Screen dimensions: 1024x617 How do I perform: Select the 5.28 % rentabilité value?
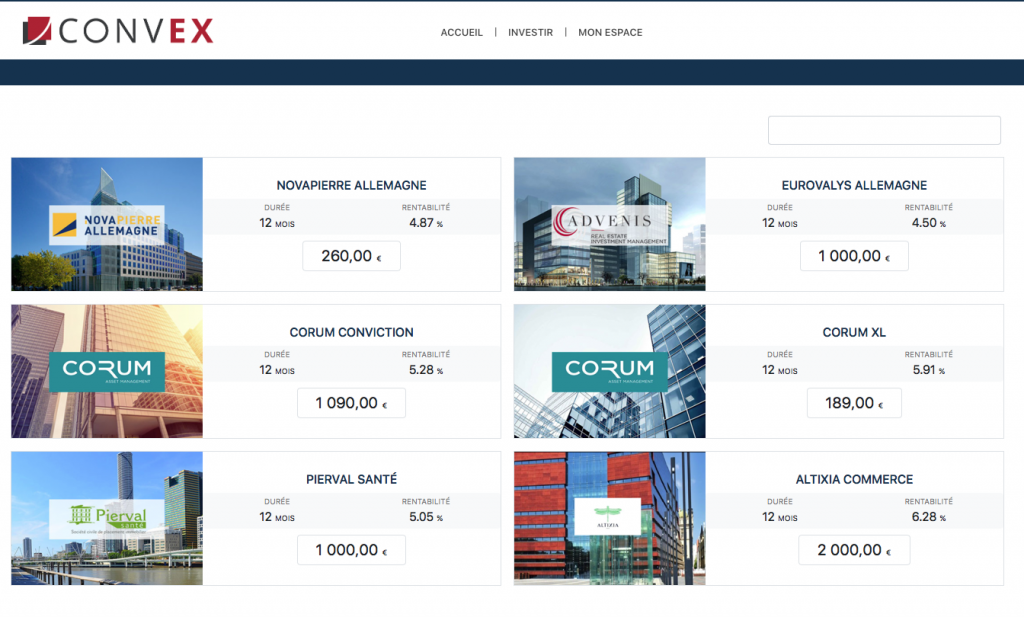click(426, 370)
